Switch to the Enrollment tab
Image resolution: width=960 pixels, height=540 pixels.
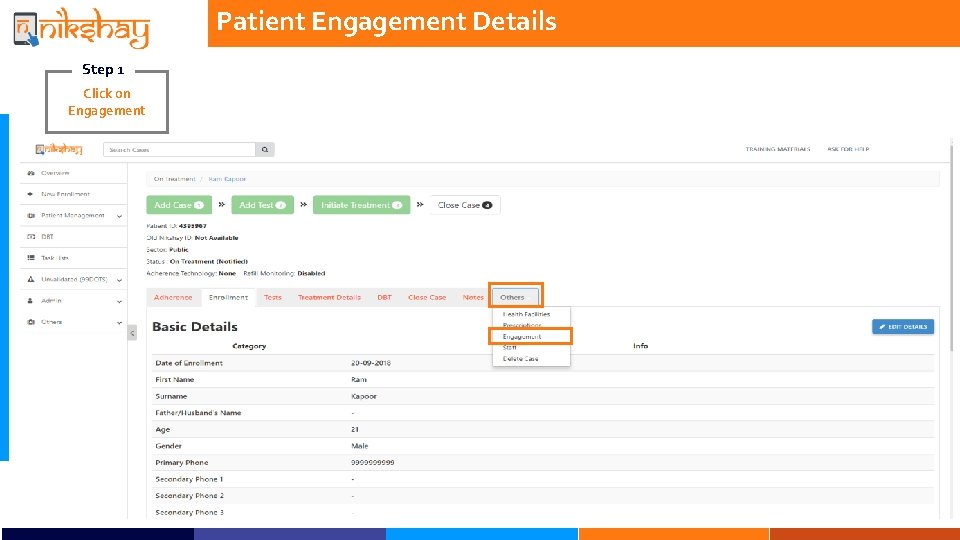(x=228, y=297)
